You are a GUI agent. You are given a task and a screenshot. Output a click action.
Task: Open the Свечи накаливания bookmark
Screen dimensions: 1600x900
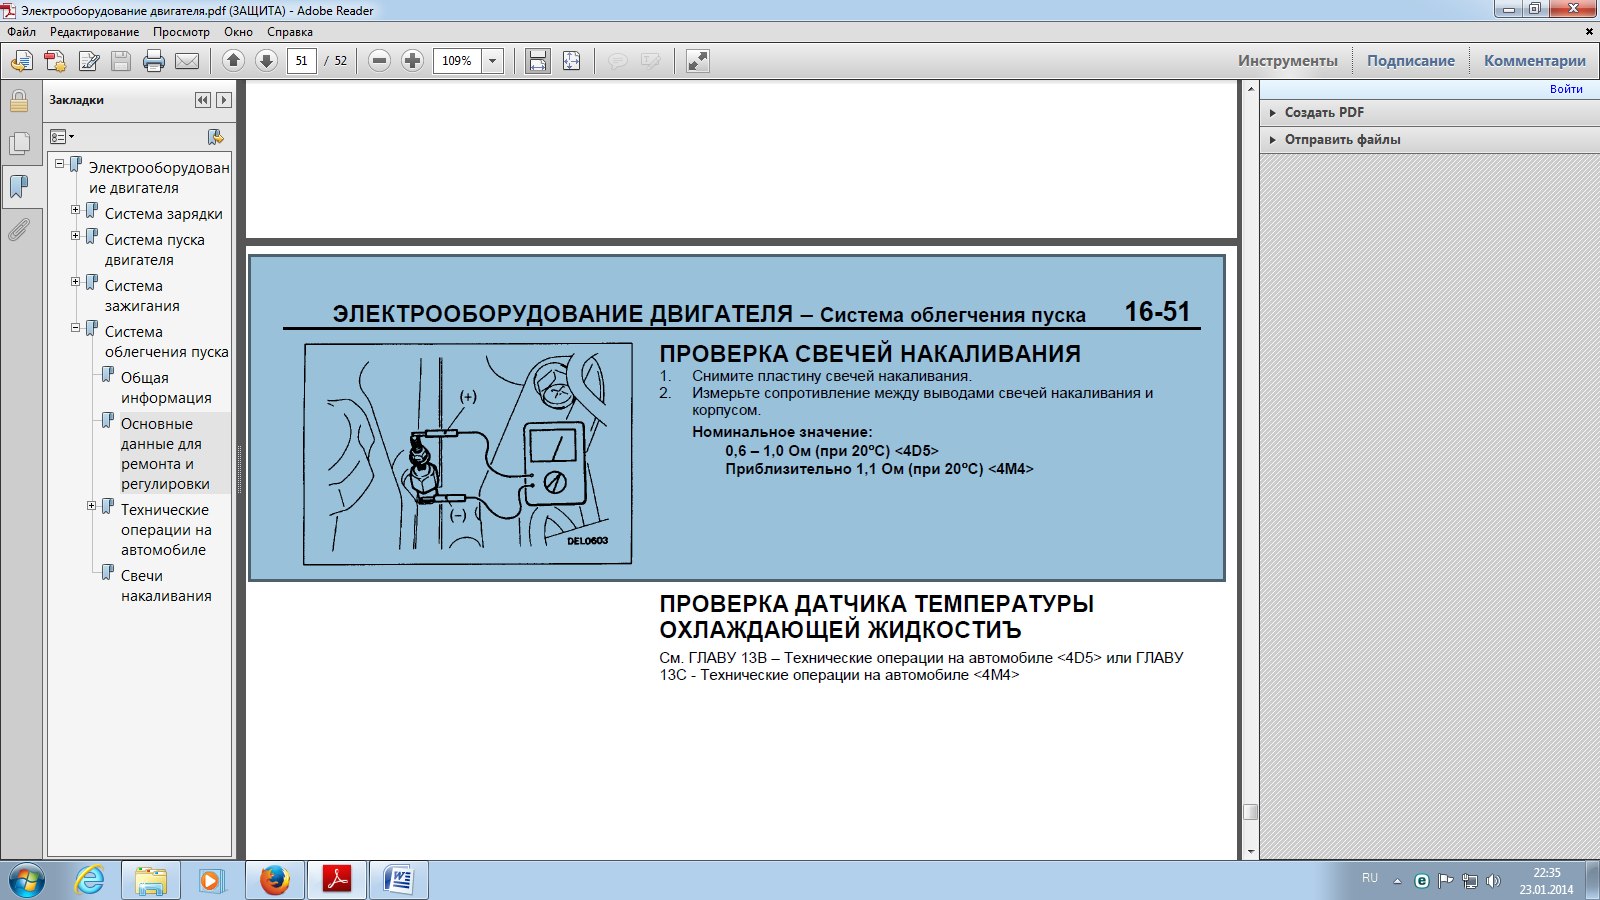(x=165, y=586)
